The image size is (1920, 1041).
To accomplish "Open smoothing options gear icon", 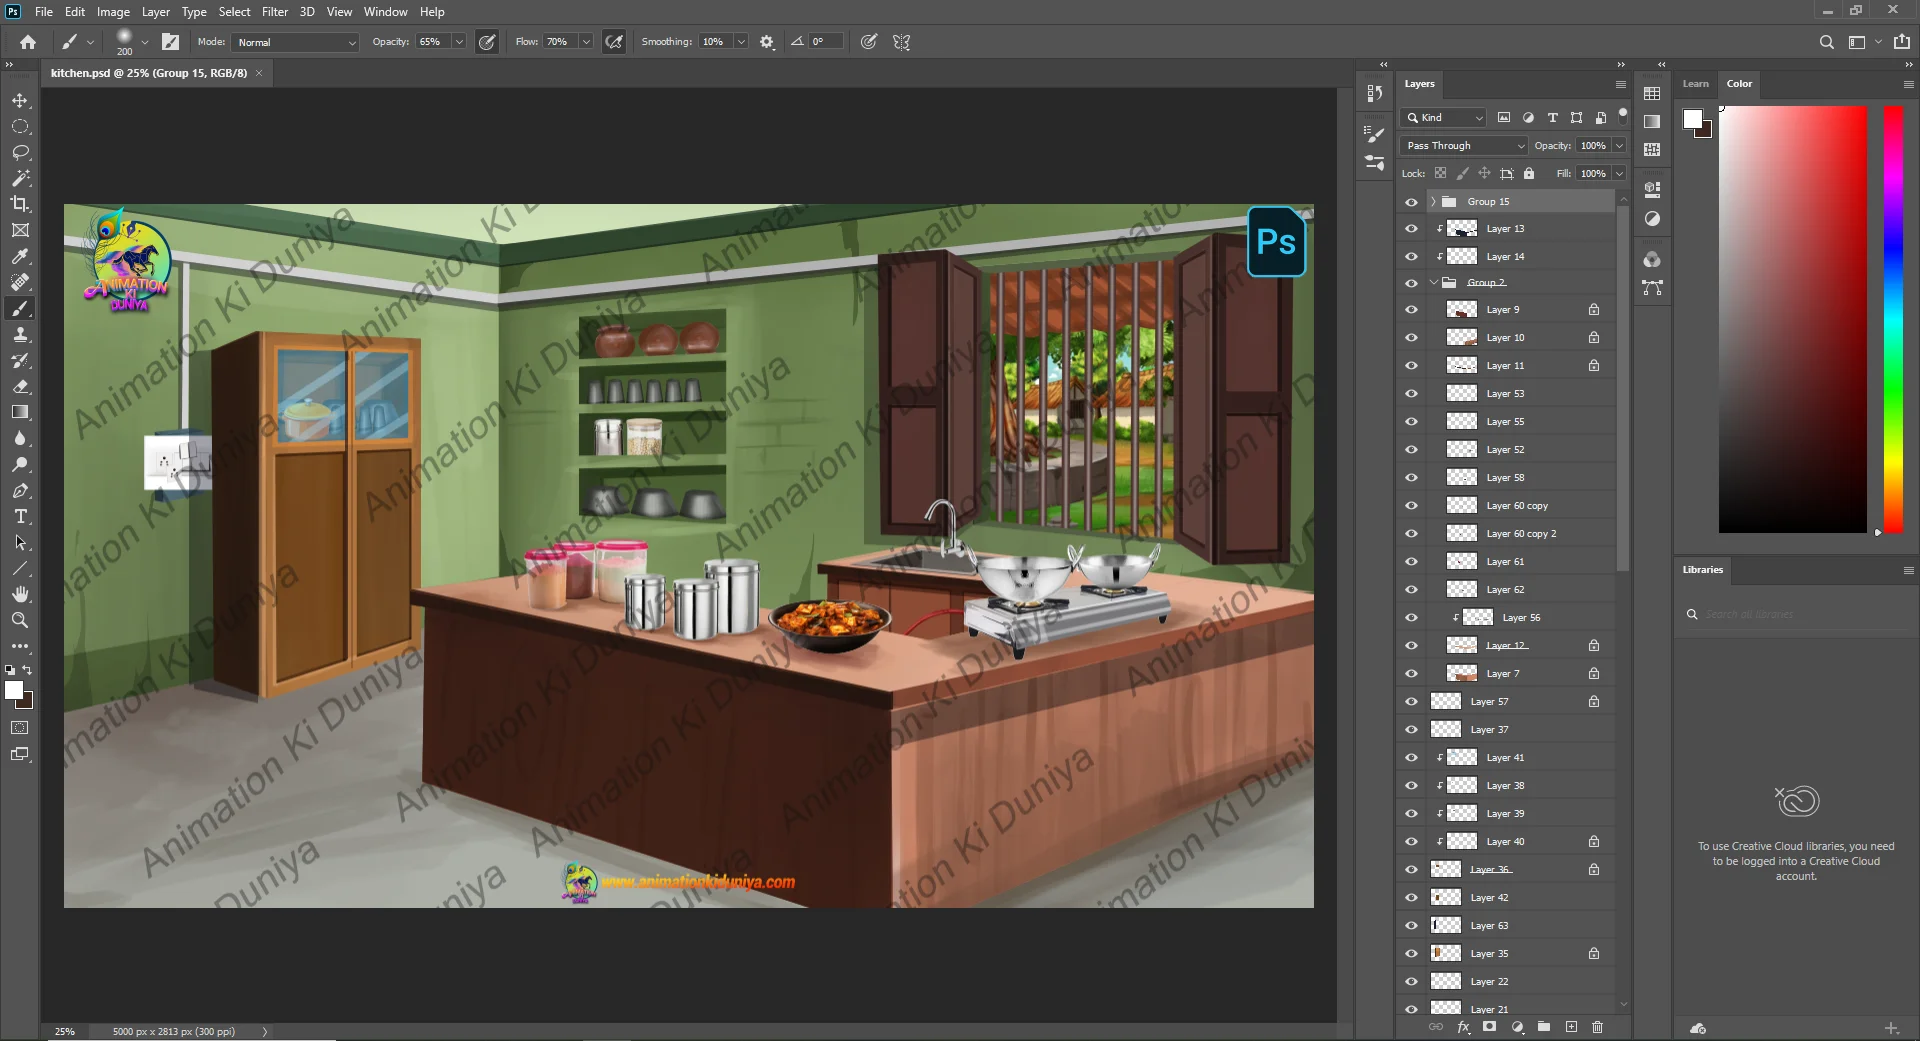I will coord(767,42).
